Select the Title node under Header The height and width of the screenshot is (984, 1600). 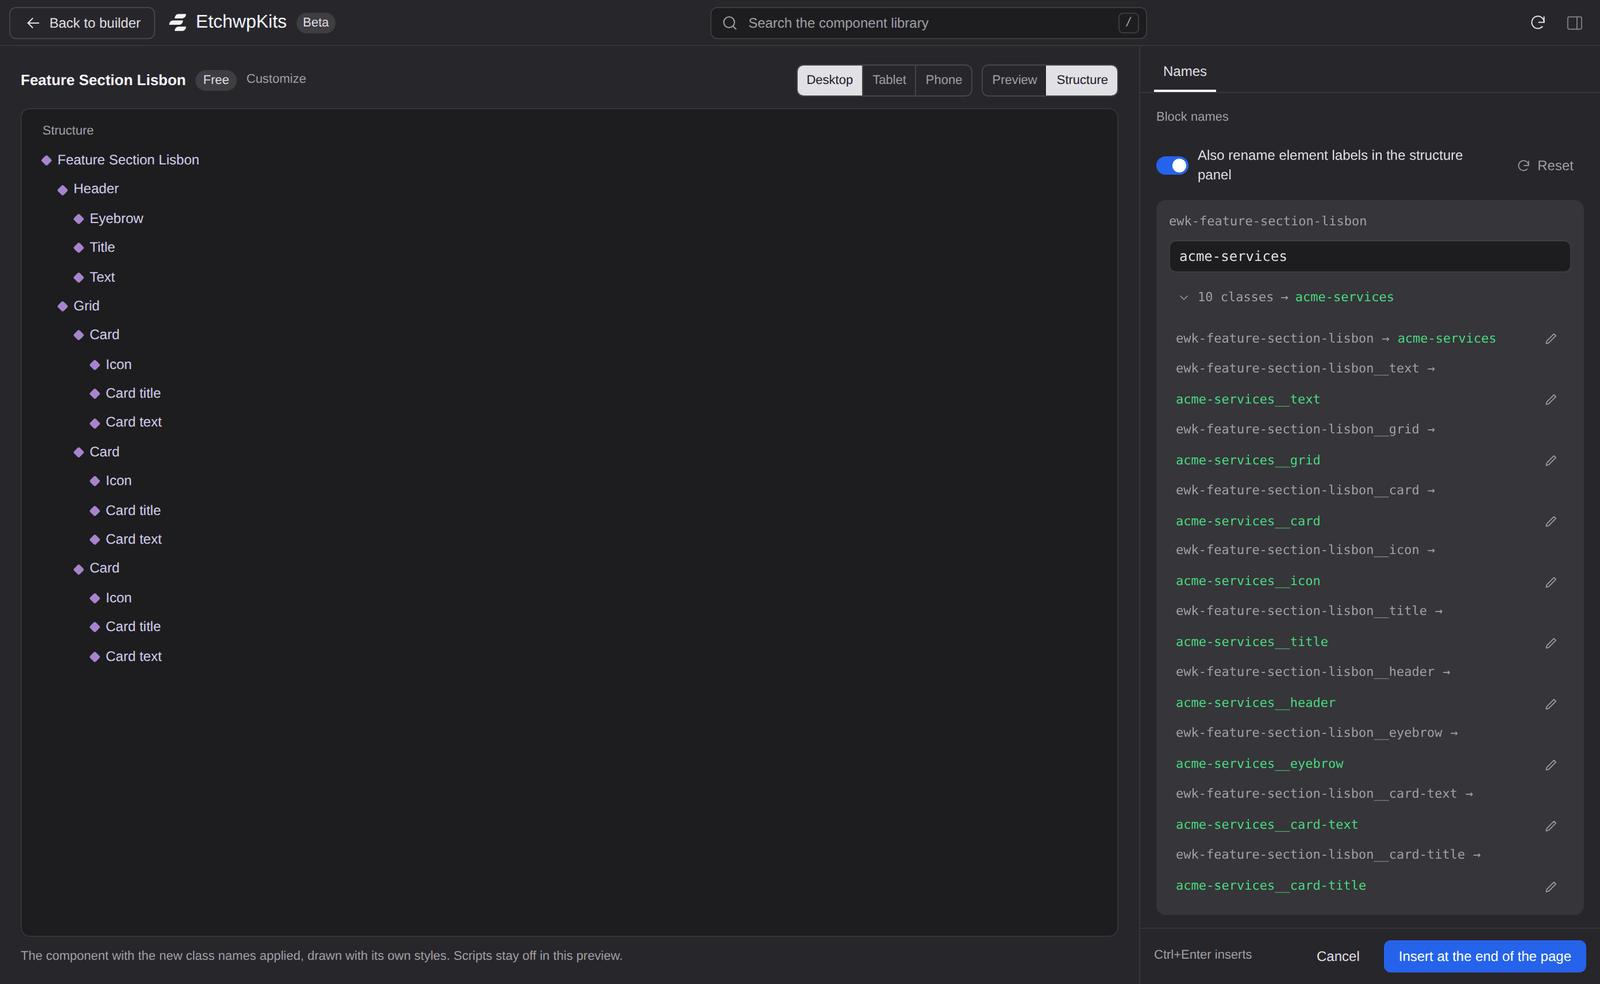point(94,248)
